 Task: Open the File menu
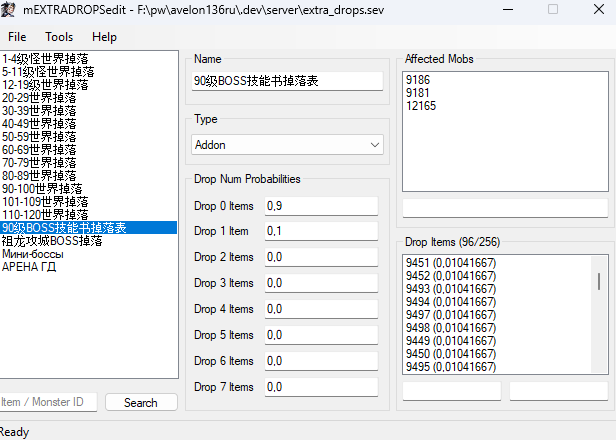[x=17, y=37]
